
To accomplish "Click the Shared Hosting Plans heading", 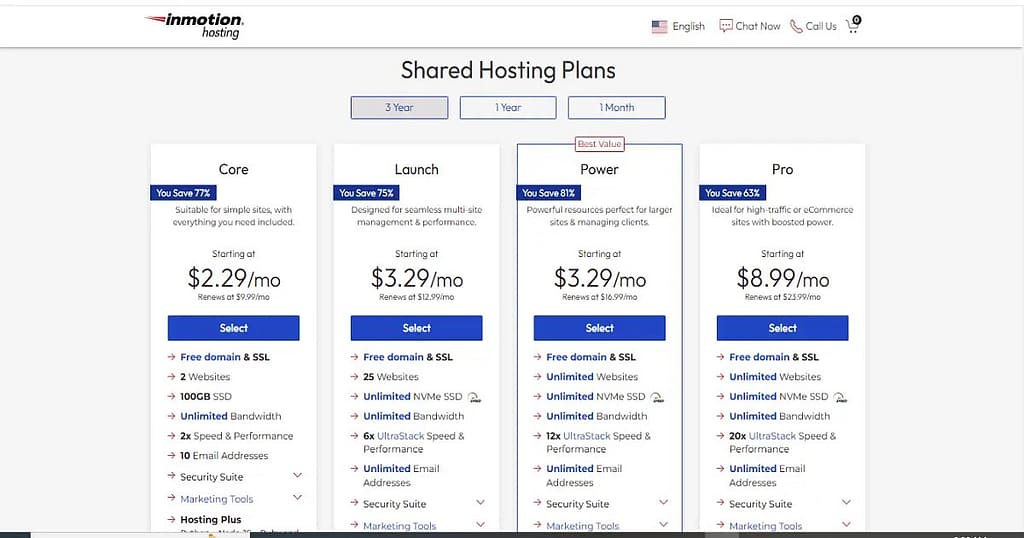I will click(x=508, y=70).
